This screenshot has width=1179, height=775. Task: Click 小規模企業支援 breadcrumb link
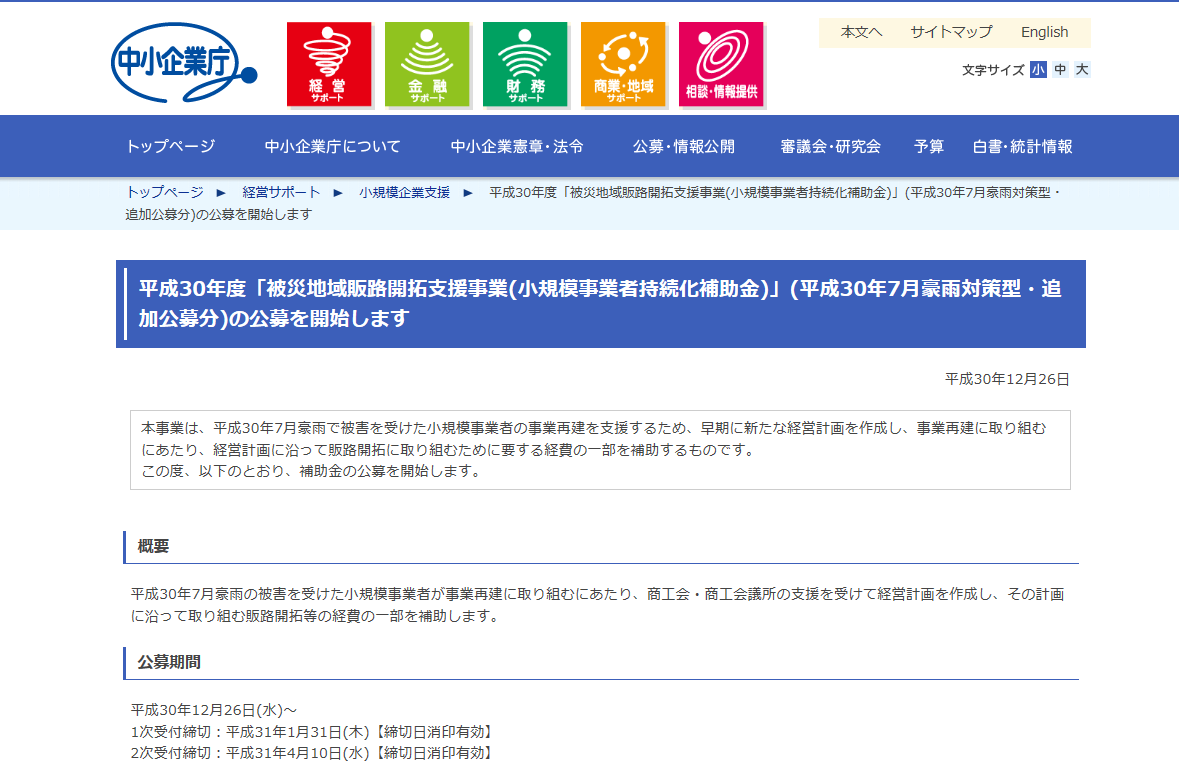tap(404, 192)
